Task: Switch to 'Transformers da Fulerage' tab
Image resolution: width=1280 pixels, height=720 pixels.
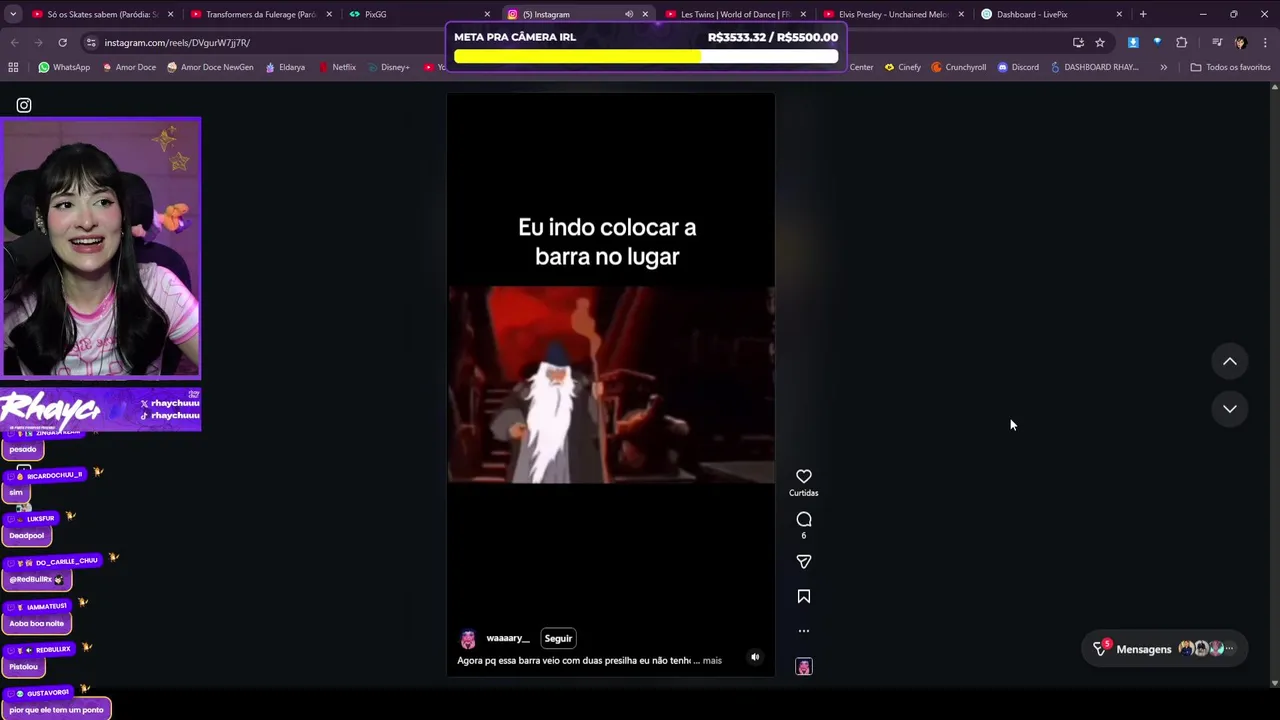Action: pos(260,14)
